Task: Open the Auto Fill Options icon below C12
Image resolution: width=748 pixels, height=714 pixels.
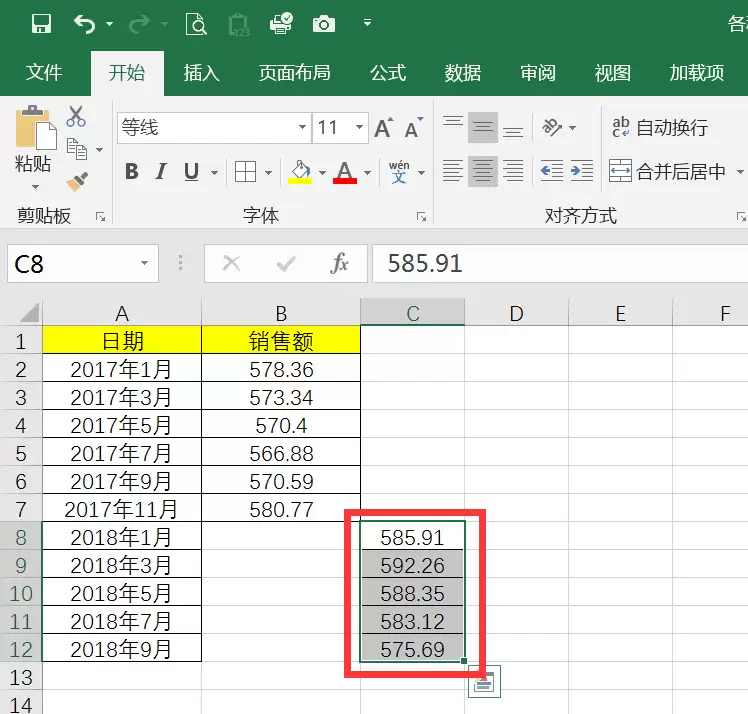Action: click(x=484, y=682)
